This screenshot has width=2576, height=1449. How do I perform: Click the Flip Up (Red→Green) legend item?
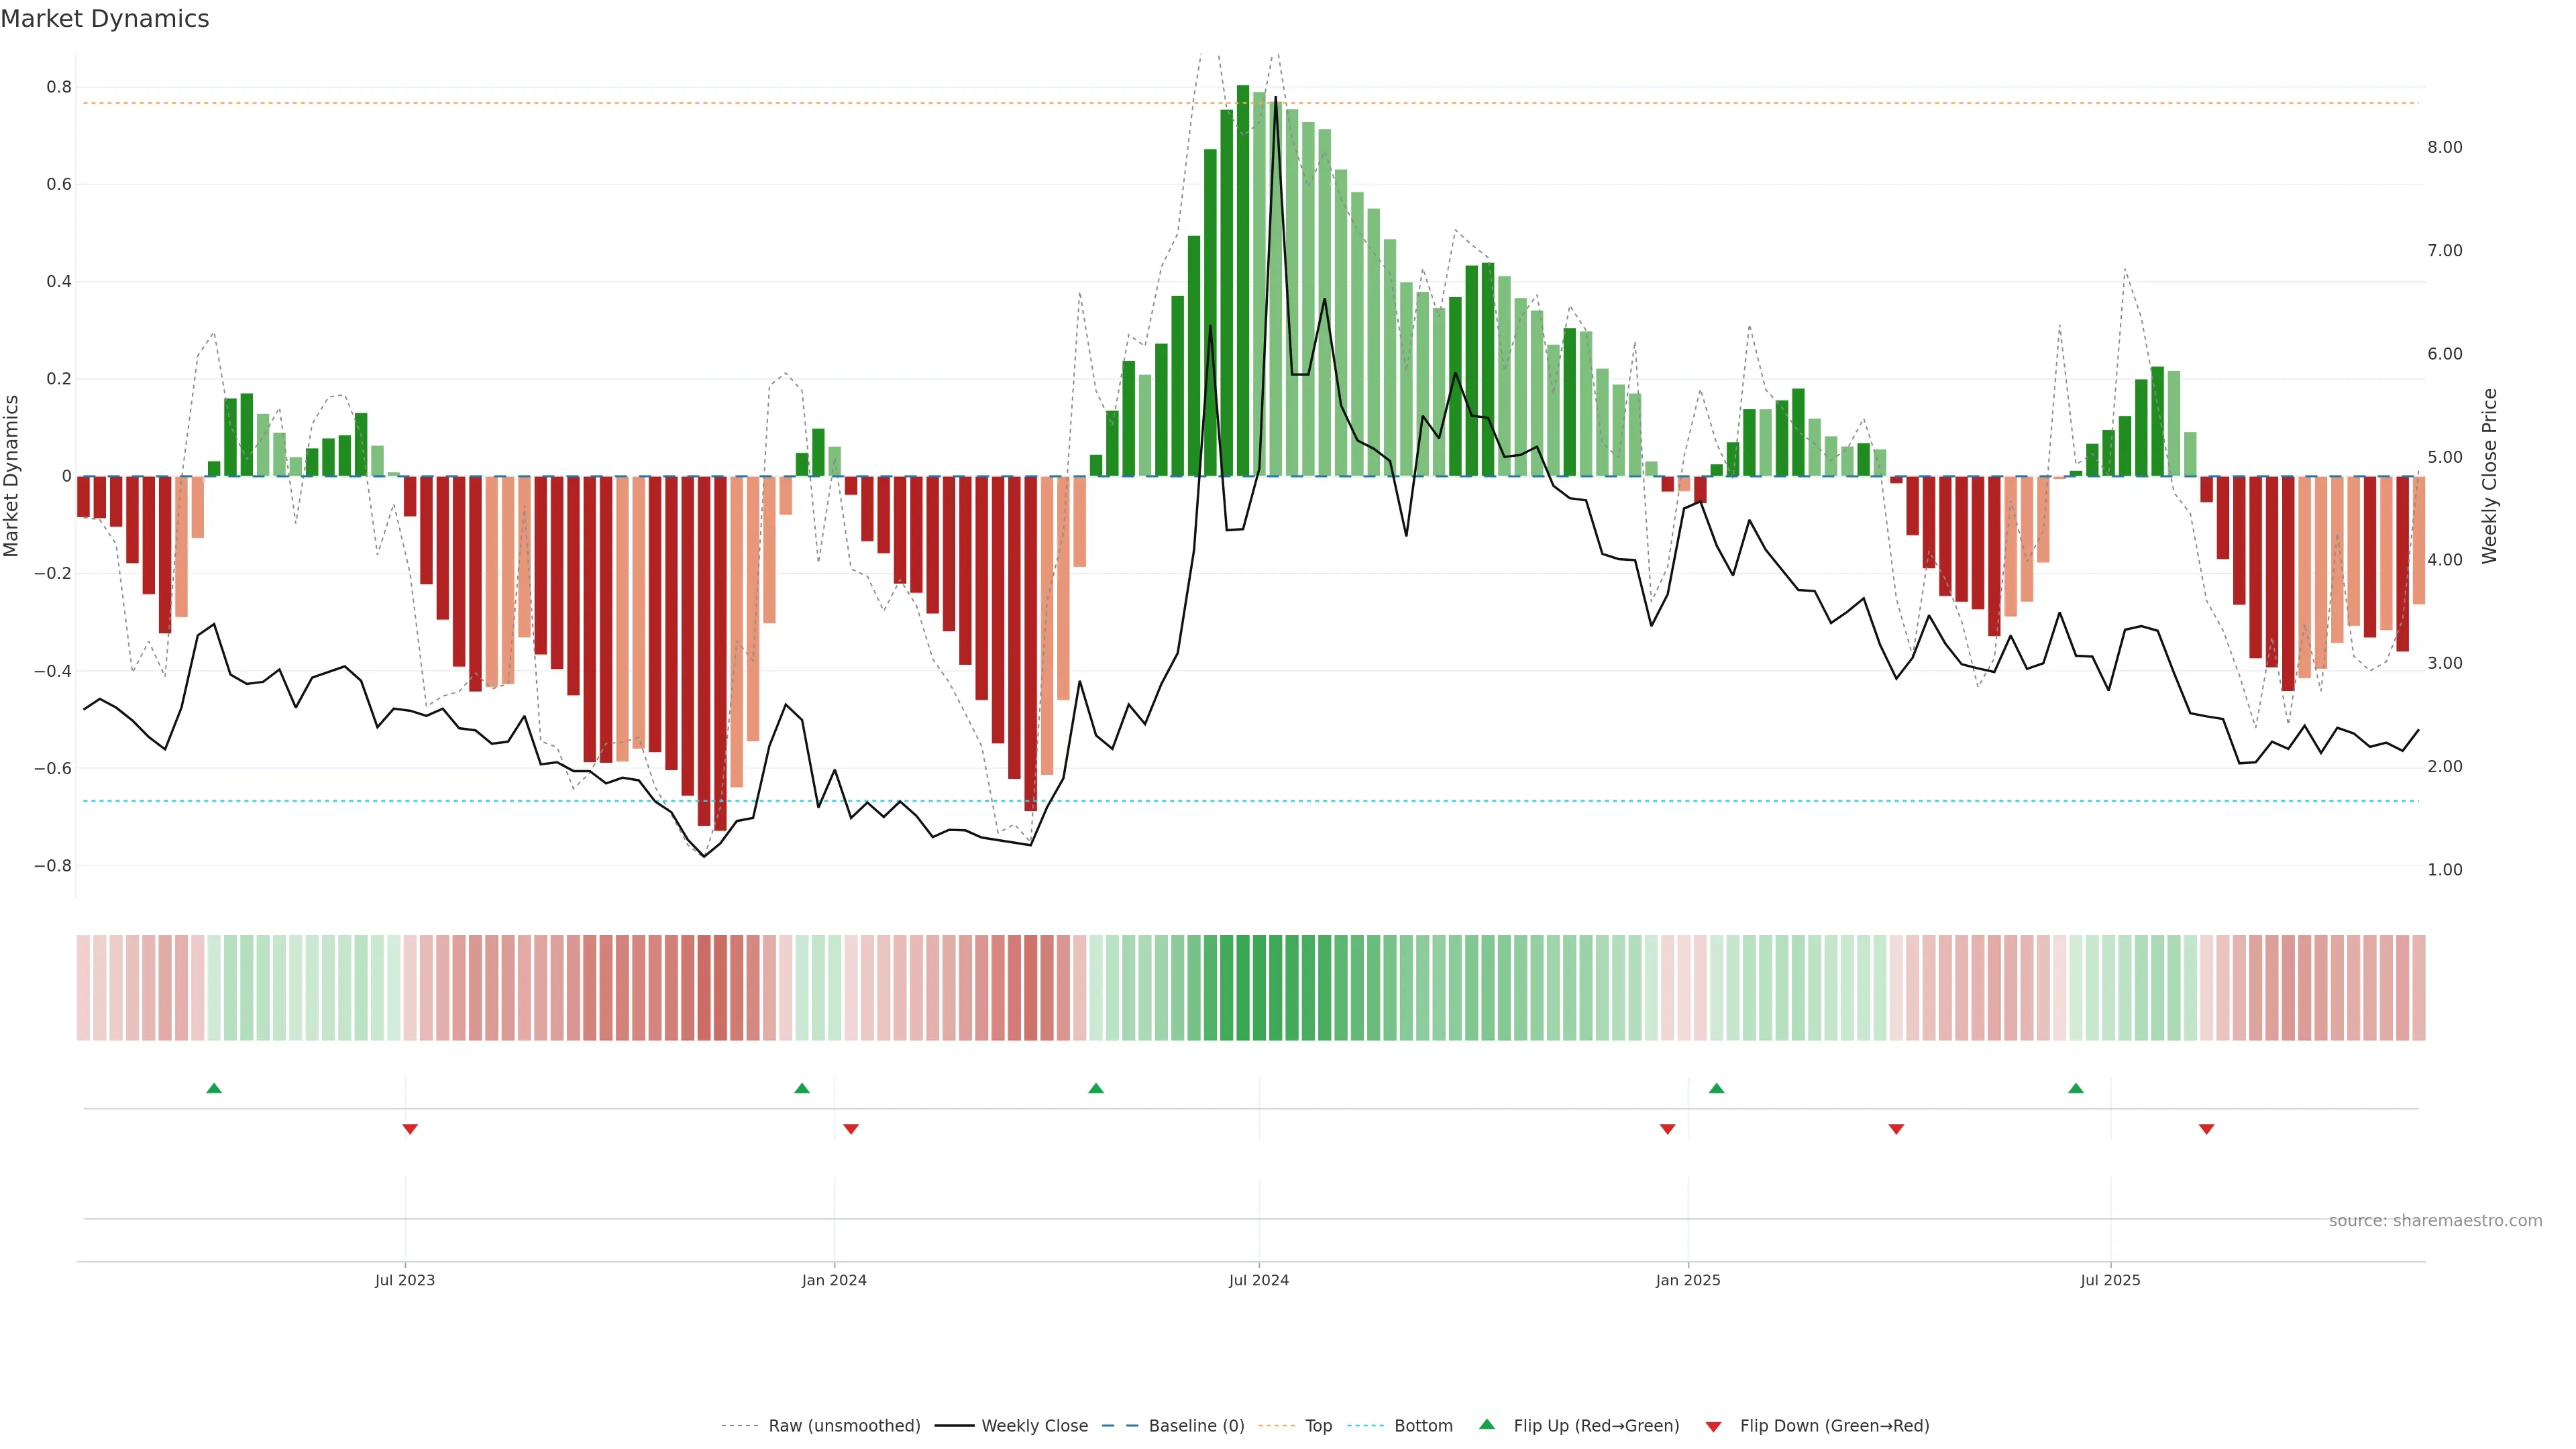tap(1596, 1426)
